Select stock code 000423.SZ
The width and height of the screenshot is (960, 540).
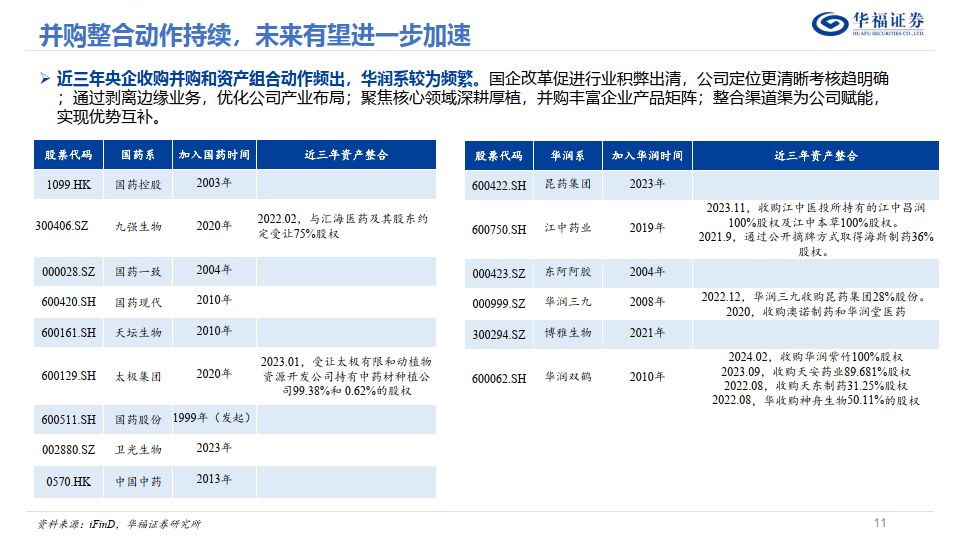pos(499,274)
